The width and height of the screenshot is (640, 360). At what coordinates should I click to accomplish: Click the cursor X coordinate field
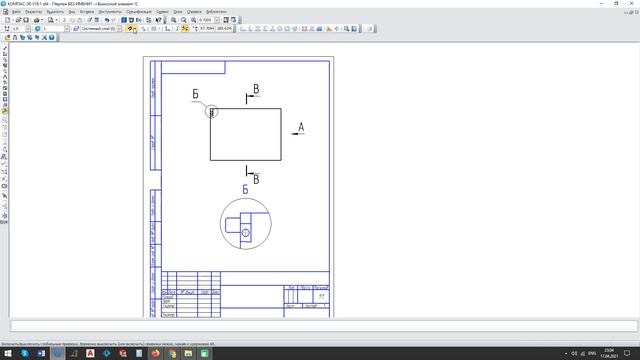[207, 29]
